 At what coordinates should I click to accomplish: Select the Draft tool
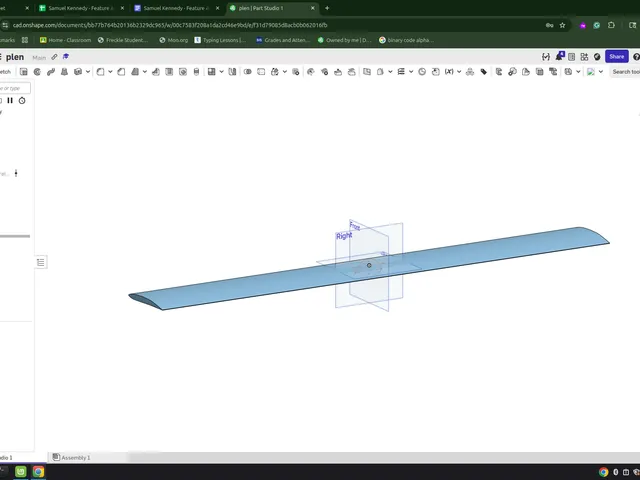pos(135,72)
